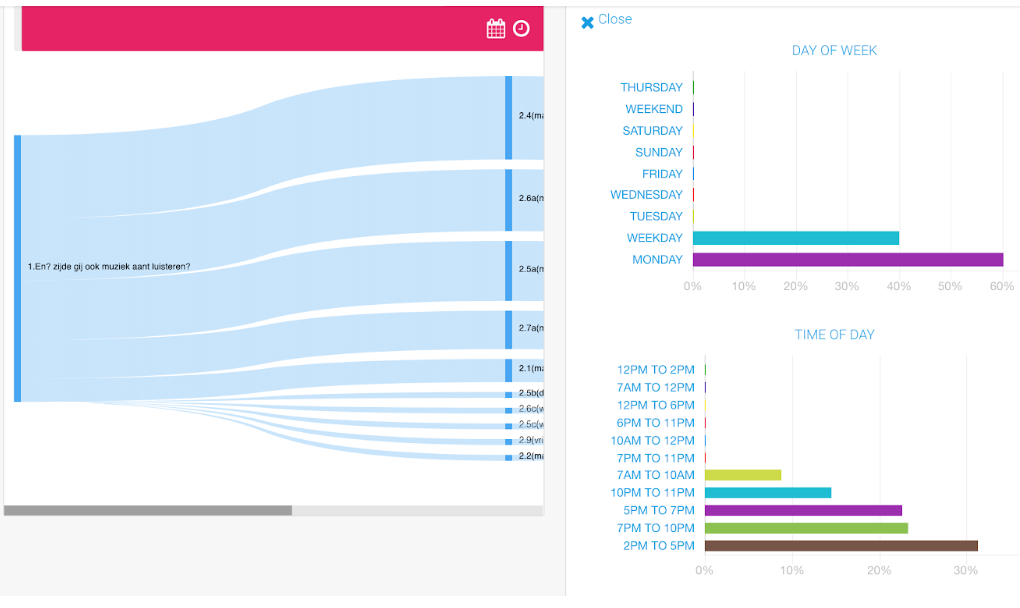Click the THURSDAY label in the day chart
This screenshot has width=1020, height=608.
point(651,88)
